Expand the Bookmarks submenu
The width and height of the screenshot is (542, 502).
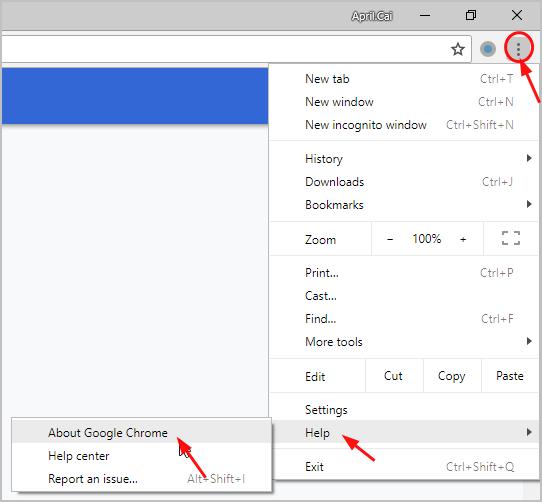(x=404, y=205)
